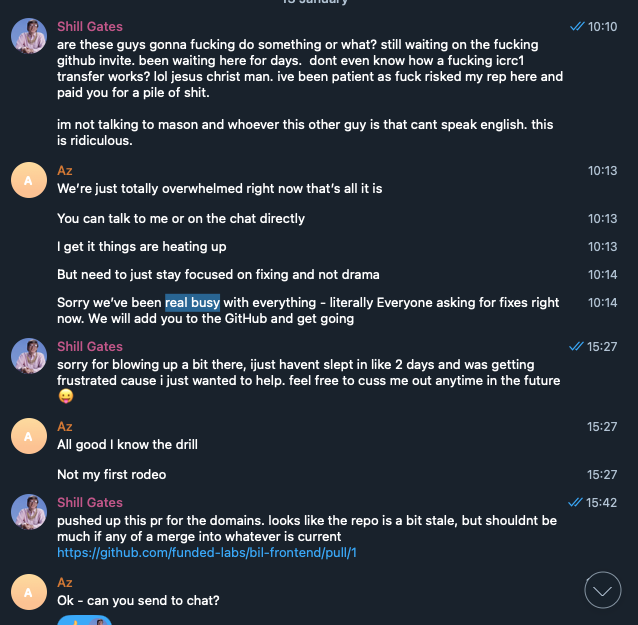The image size is (638, 625).
Task: Click Shill Gates avatar beside the apology message
Action: 28,356
